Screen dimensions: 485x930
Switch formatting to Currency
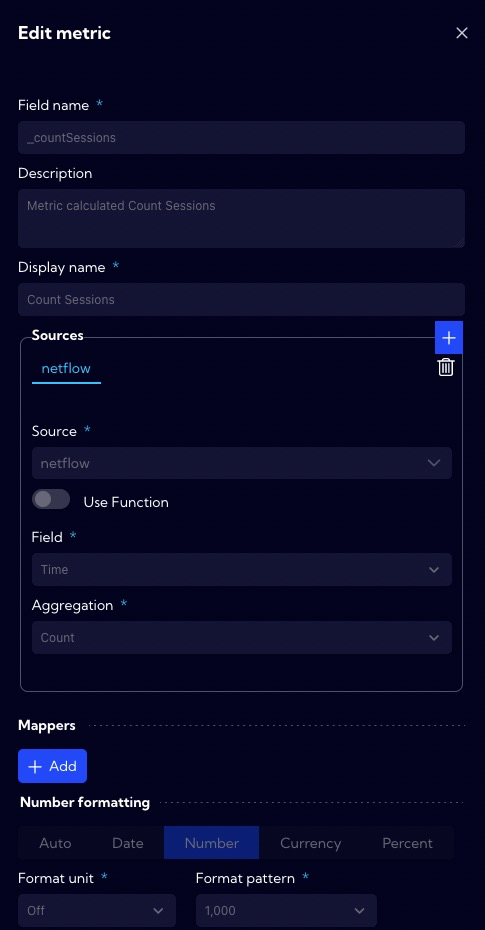click(311, 843)
